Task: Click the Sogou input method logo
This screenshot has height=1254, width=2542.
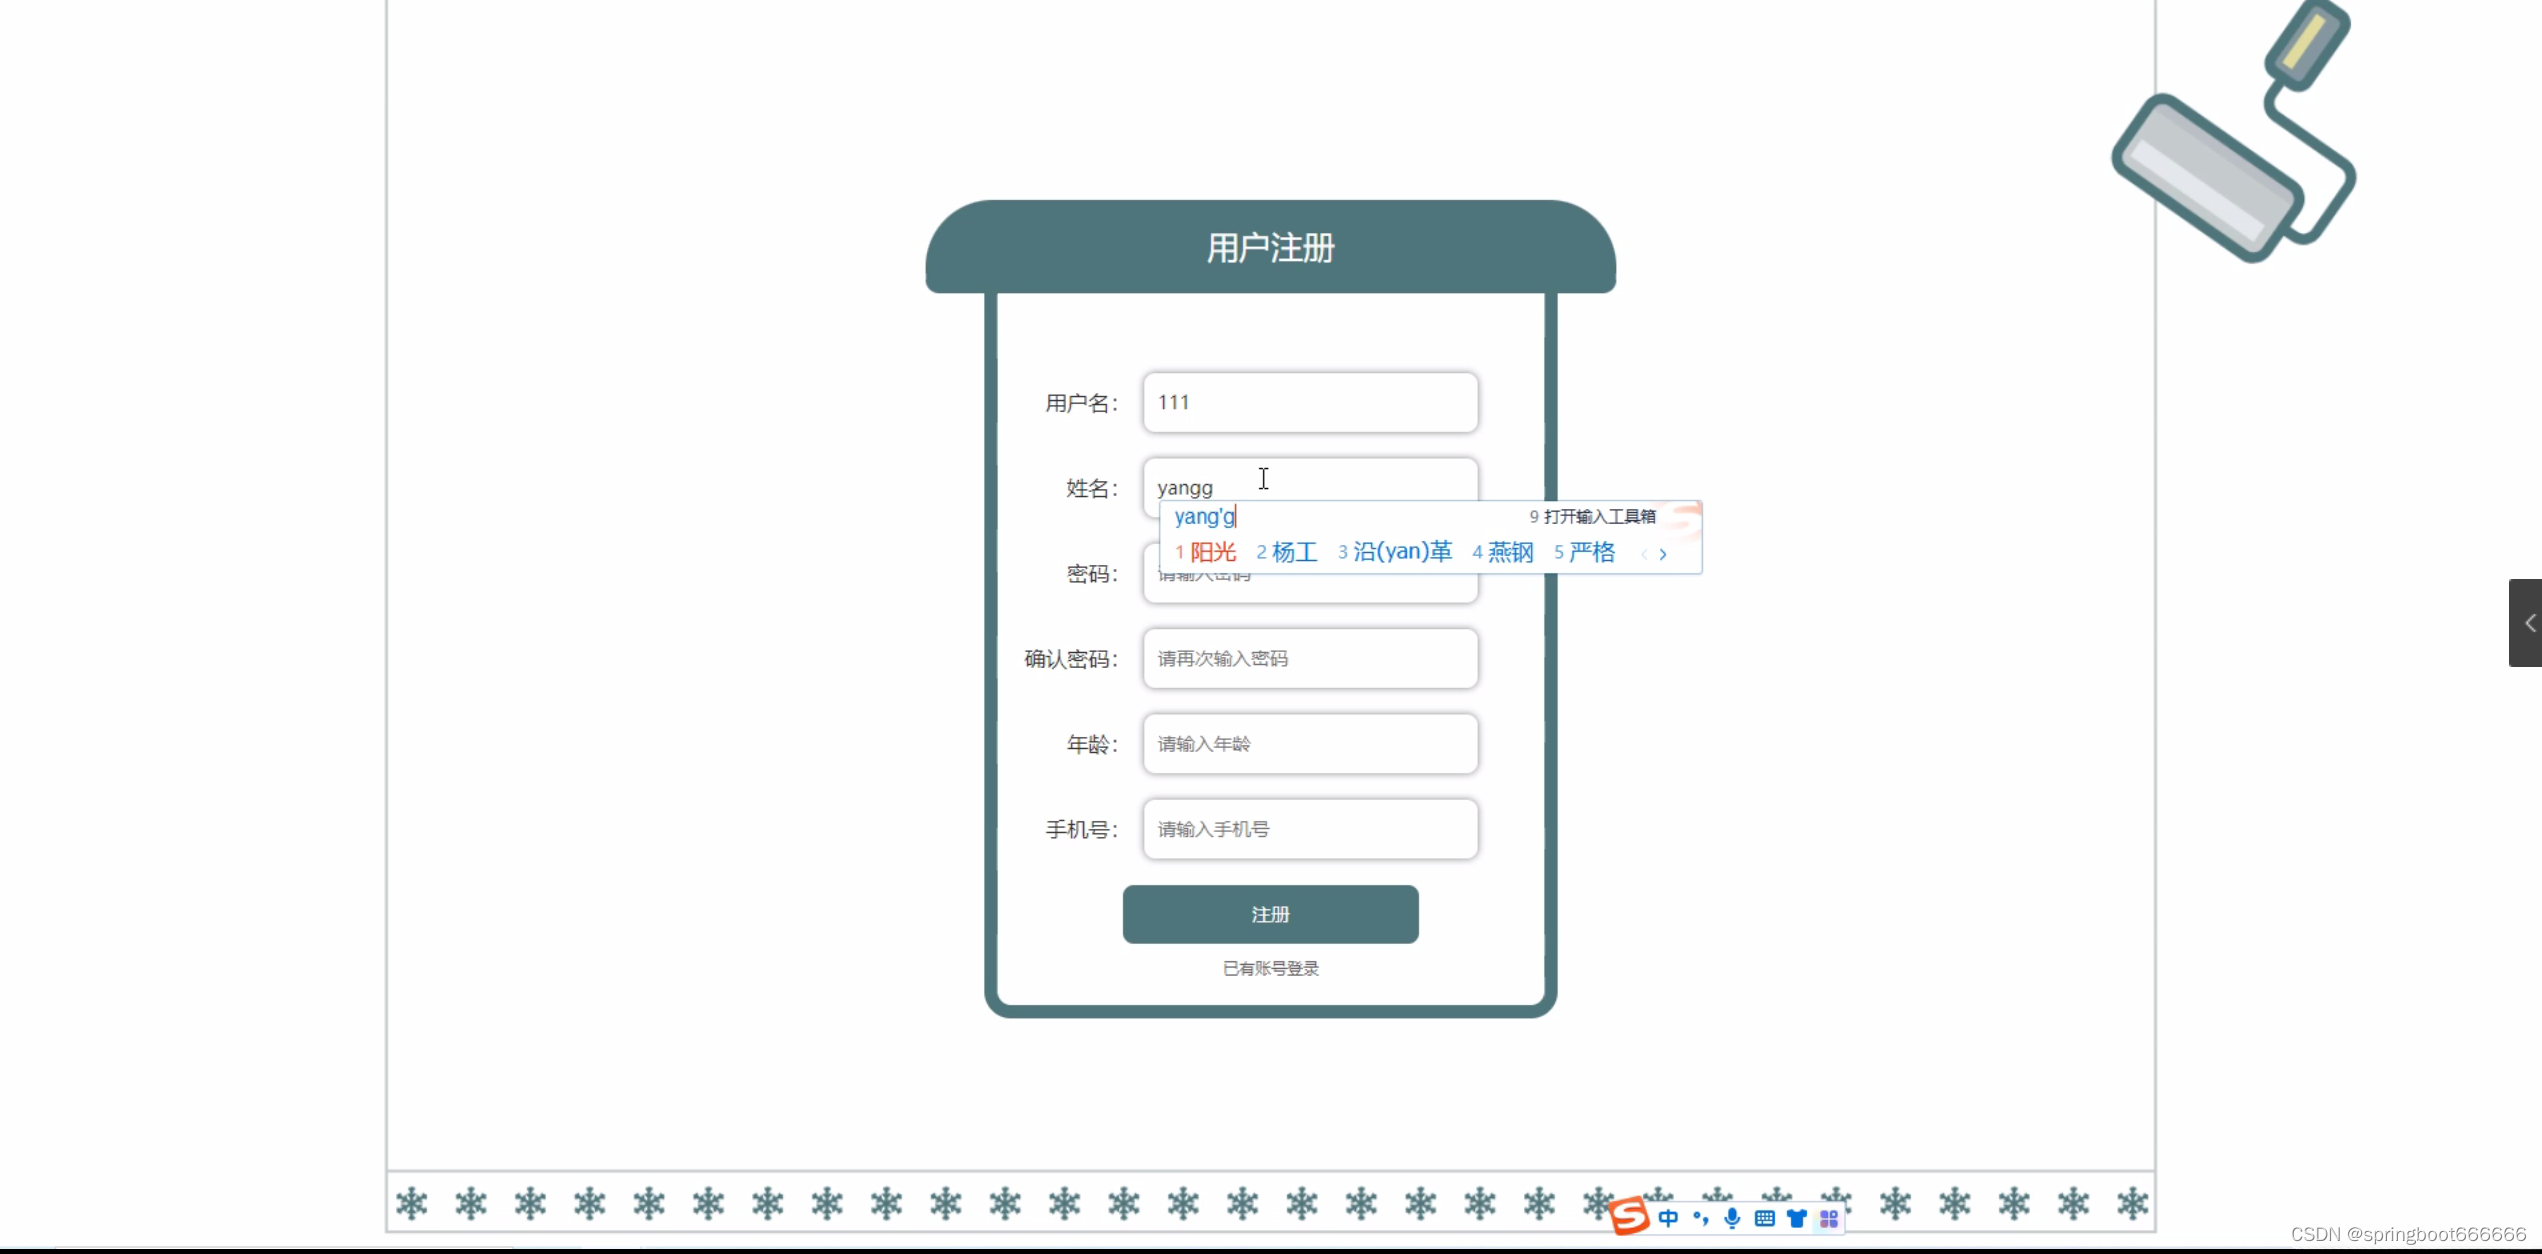Action: [1629, 1216]
